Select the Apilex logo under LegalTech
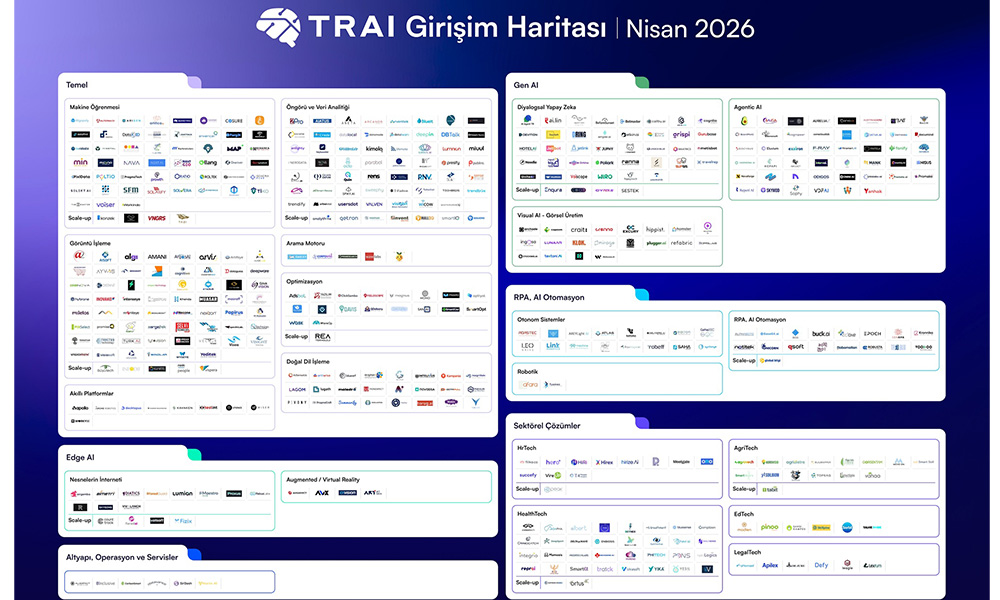The height and width of the screenshot is (600, 1000). coord(770,565)
